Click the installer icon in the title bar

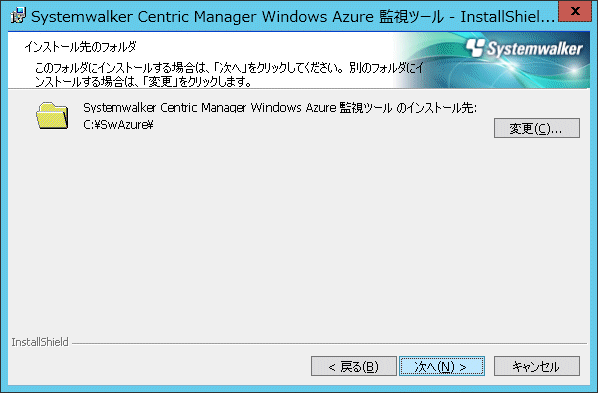point(18,16)
